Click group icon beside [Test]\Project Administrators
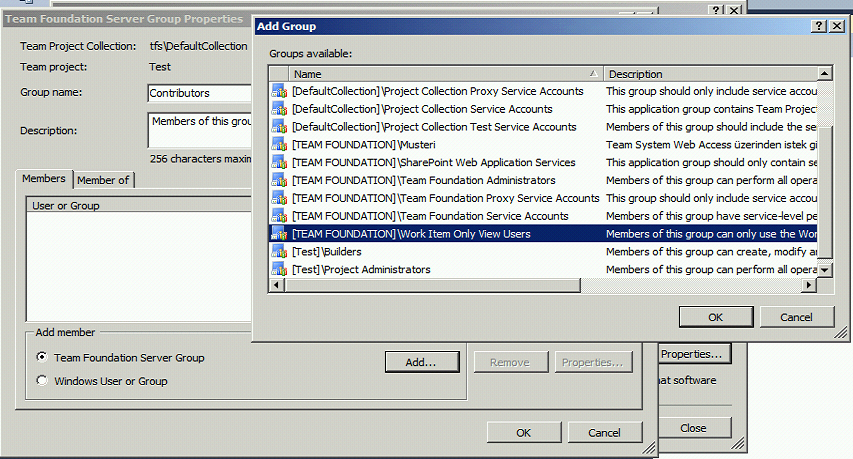853x459 pixels. pos(279,270)
